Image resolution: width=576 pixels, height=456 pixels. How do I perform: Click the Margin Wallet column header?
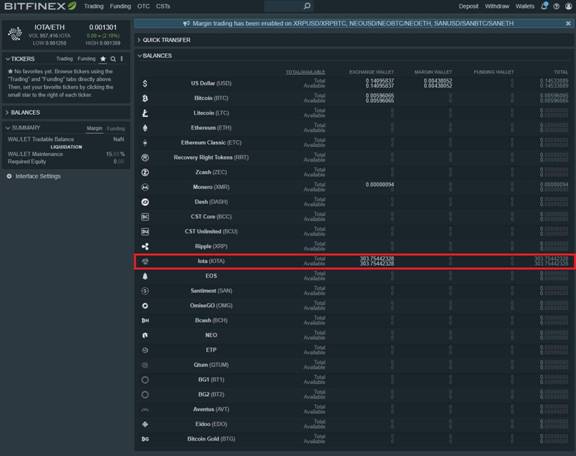pos(433,72)
